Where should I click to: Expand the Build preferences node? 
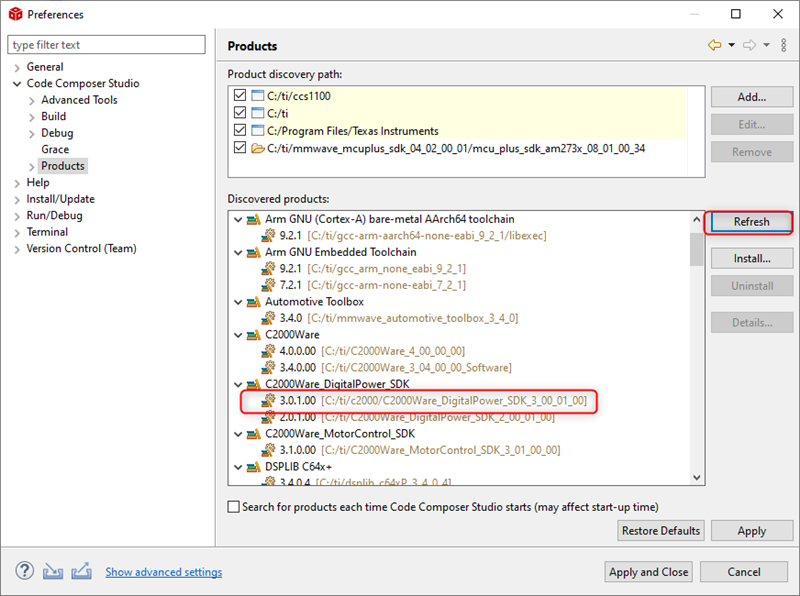(32, 117)
